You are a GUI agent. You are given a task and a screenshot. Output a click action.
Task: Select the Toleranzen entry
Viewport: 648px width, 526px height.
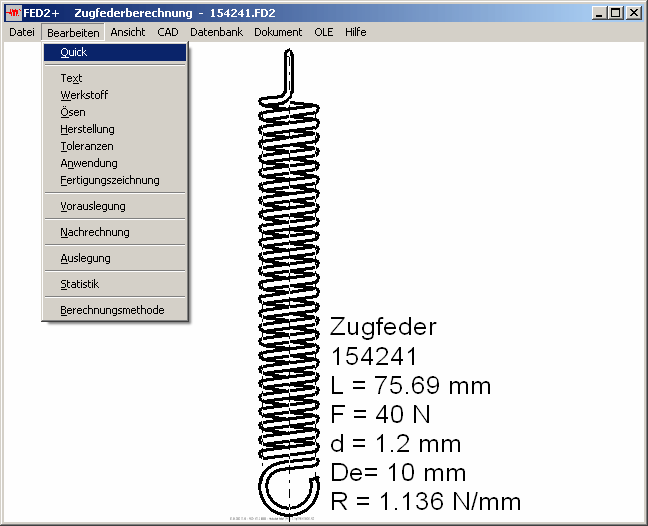pyautogui.click(x=86, y=146)
